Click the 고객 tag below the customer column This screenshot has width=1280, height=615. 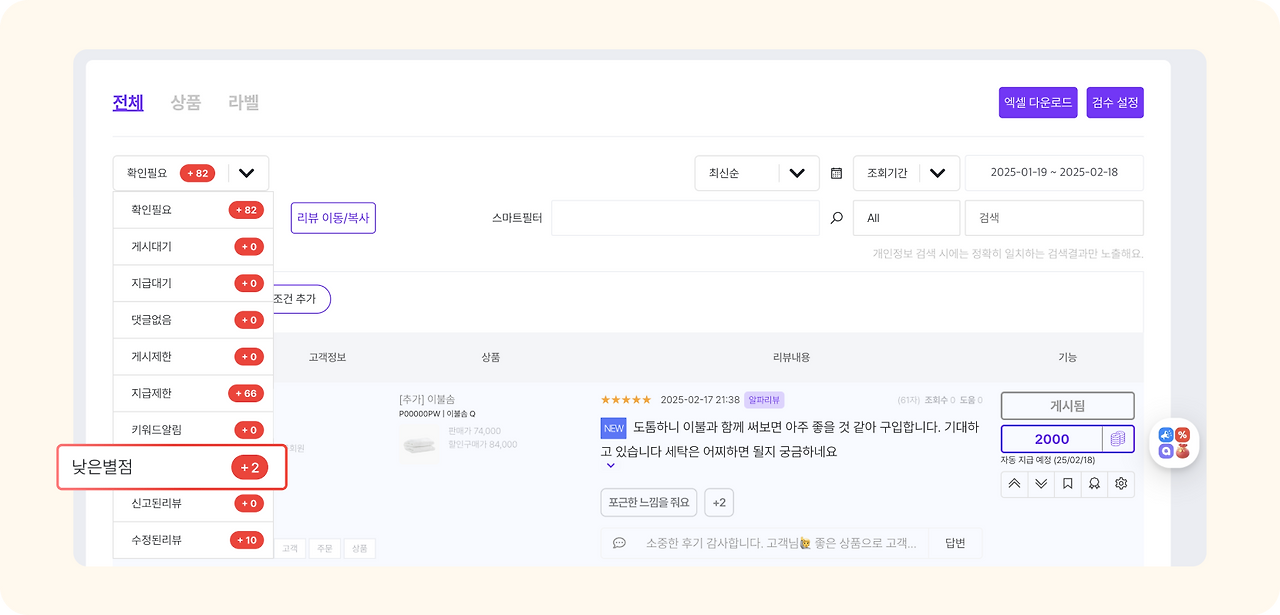290,548
